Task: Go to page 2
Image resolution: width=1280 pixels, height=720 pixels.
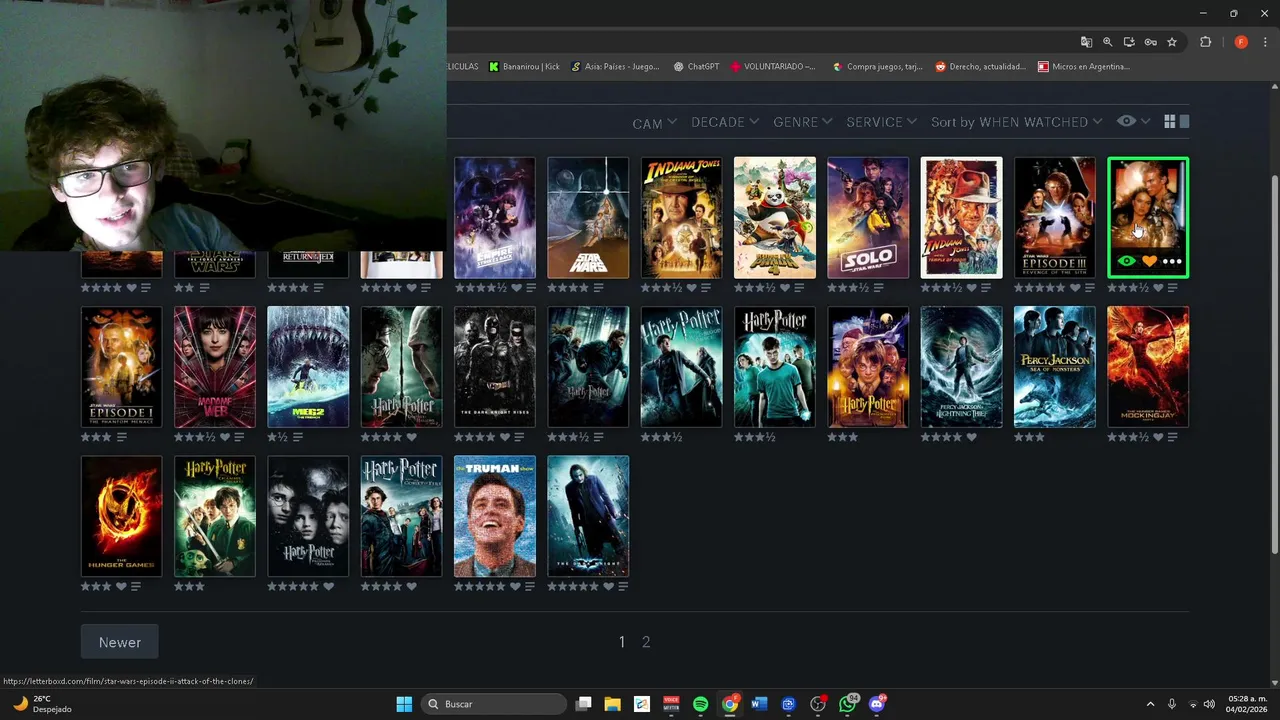Action: click(646, 642)
